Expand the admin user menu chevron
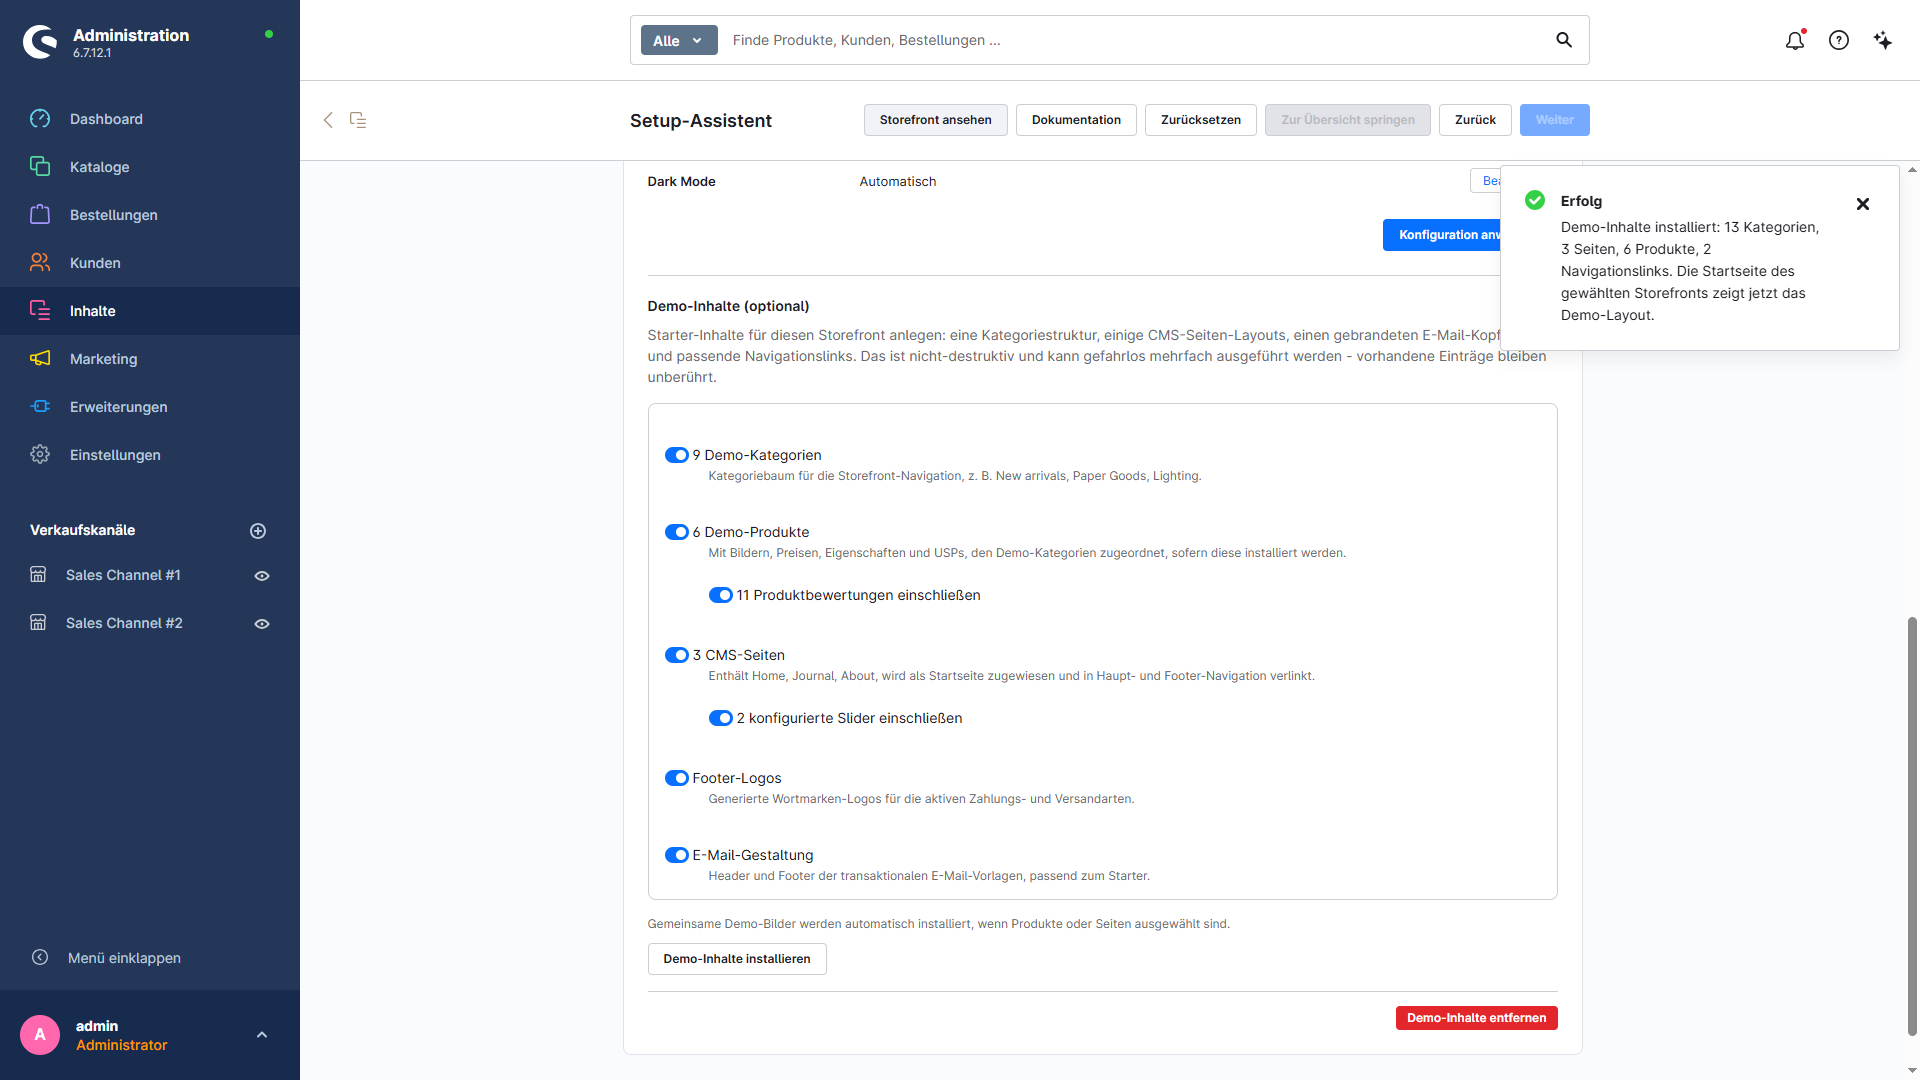Screen dimensions: 1920x1080 click(262, 1035)
